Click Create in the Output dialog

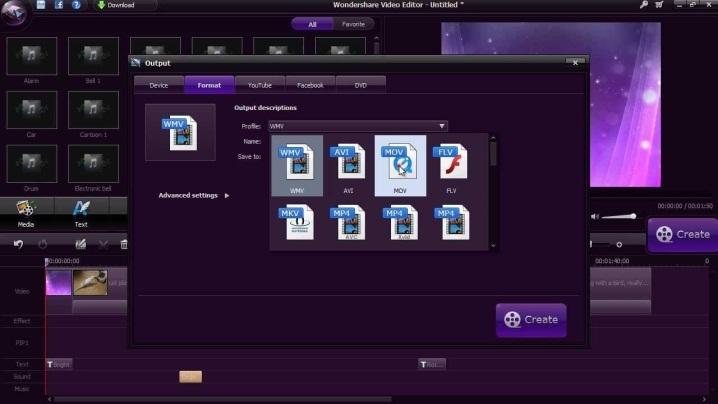(531, 320)
